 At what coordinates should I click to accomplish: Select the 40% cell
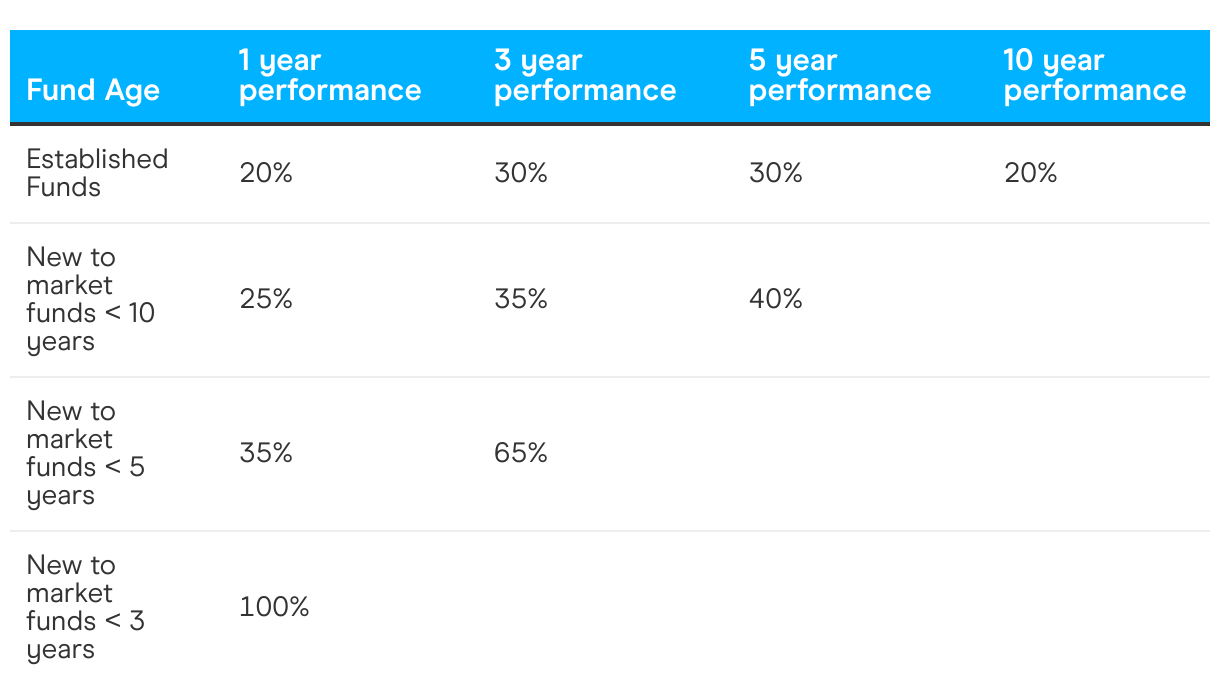(776, 299)
